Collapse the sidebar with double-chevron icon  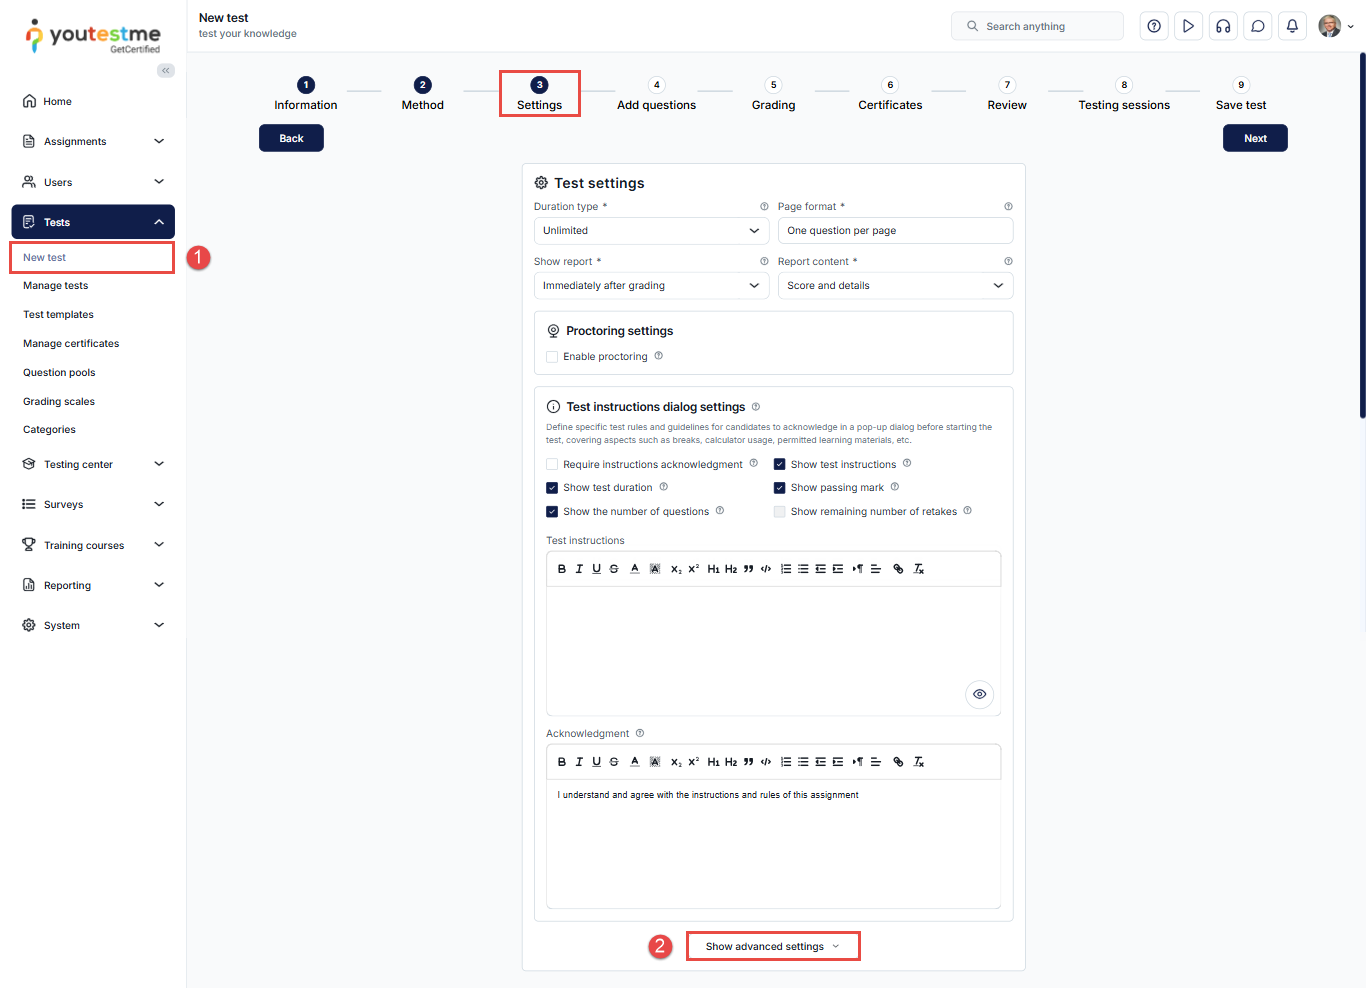[166, 70]
